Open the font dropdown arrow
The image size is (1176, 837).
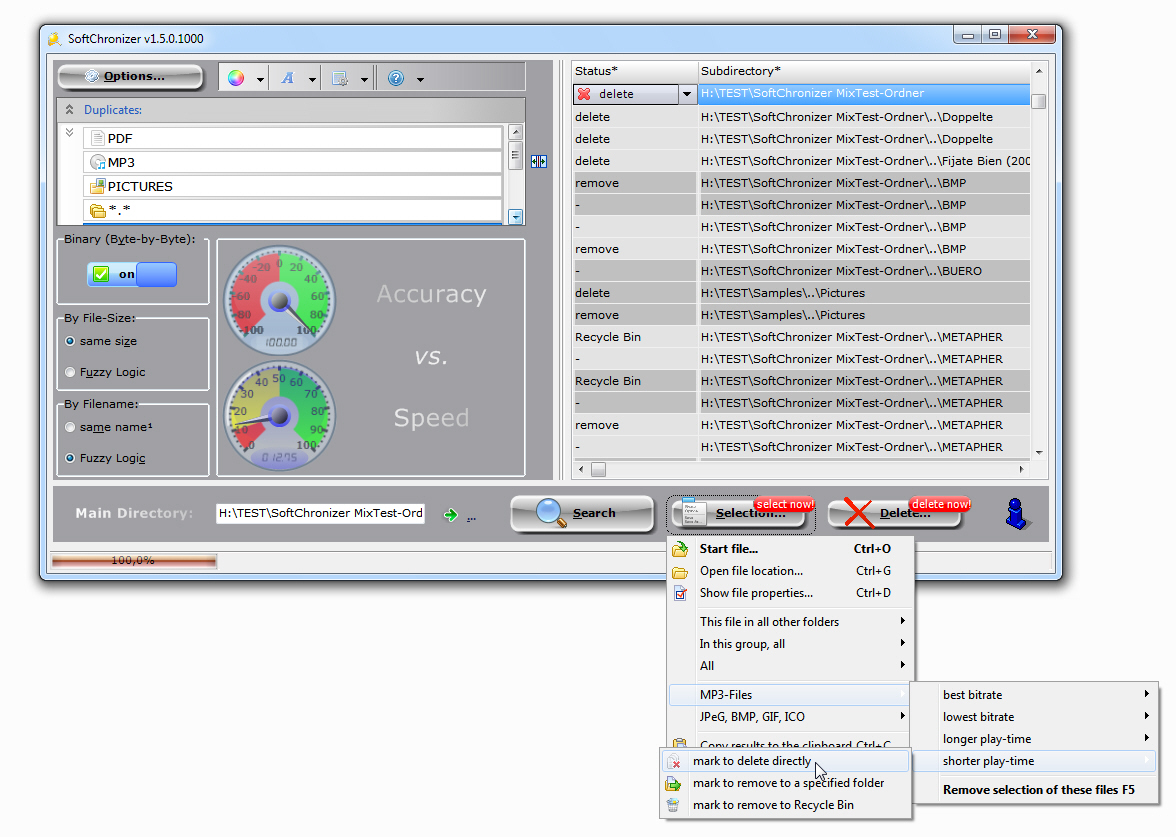pyautogui.click(x=312, y=79)
